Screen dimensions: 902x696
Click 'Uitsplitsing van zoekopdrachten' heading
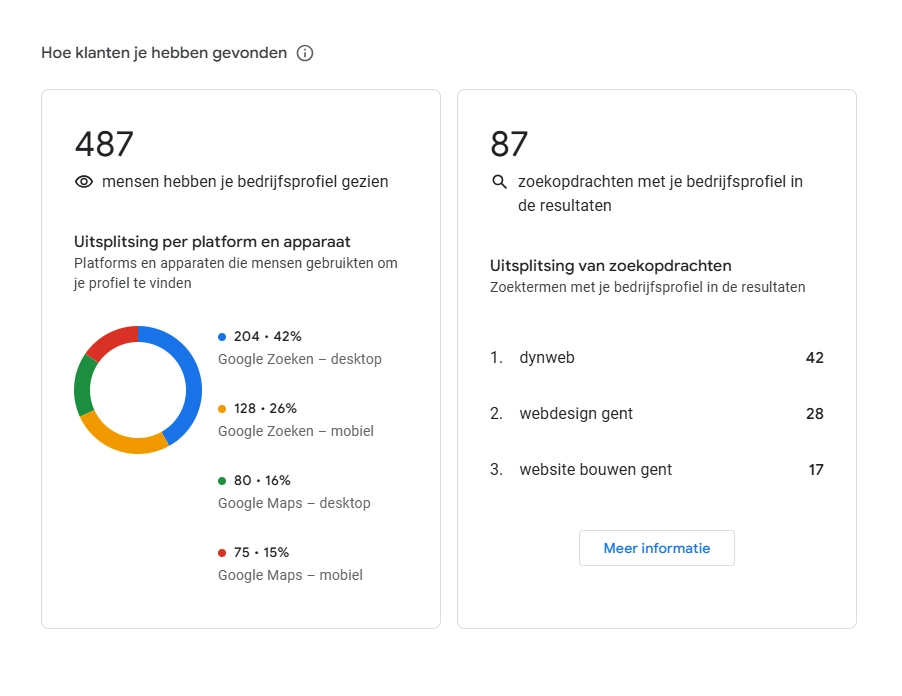click(x=611, y=266)
